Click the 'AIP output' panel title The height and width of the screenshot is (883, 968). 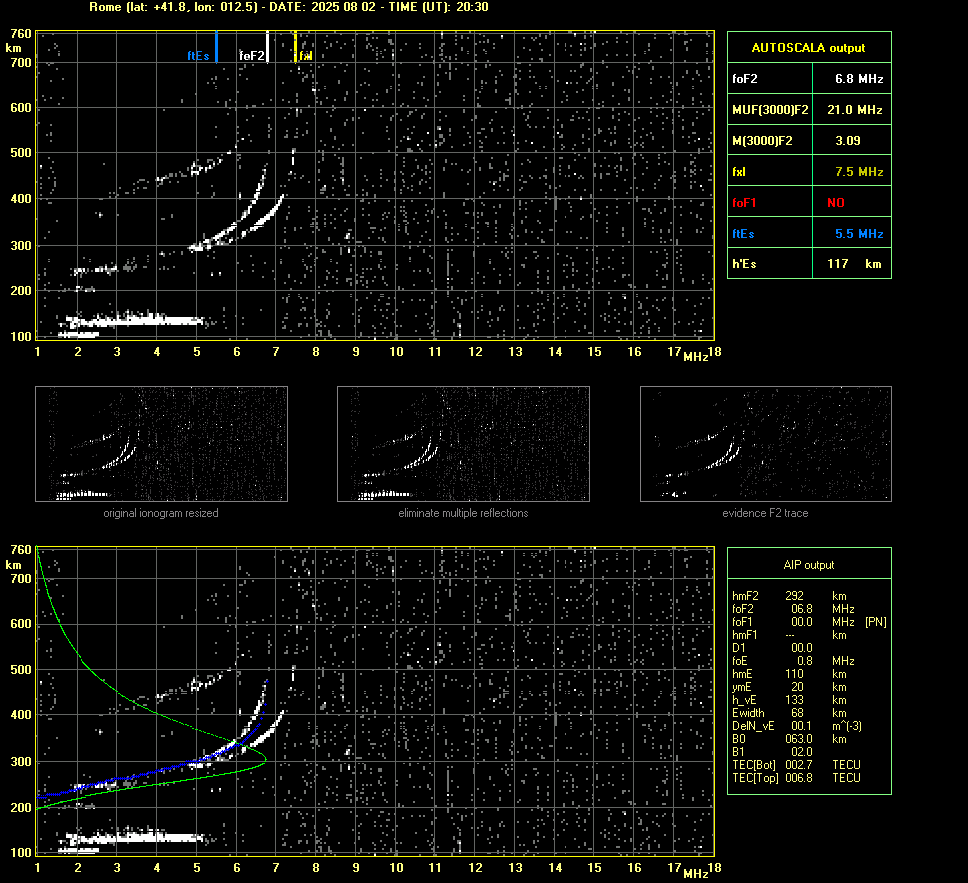809,565
